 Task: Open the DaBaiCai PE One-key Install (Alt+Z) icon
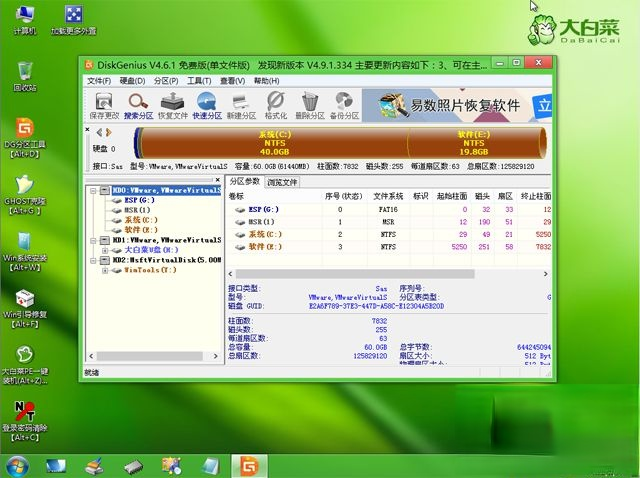coord(25,365)
